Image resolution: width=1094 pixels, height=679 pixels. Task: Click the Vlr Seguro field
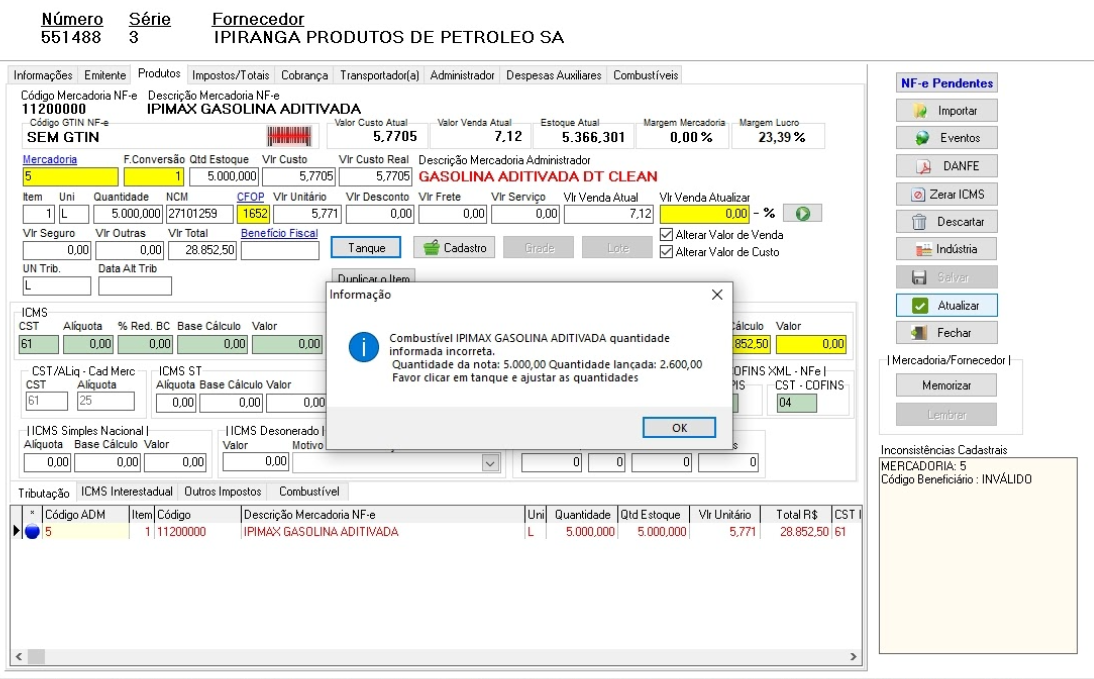[57, 250]
